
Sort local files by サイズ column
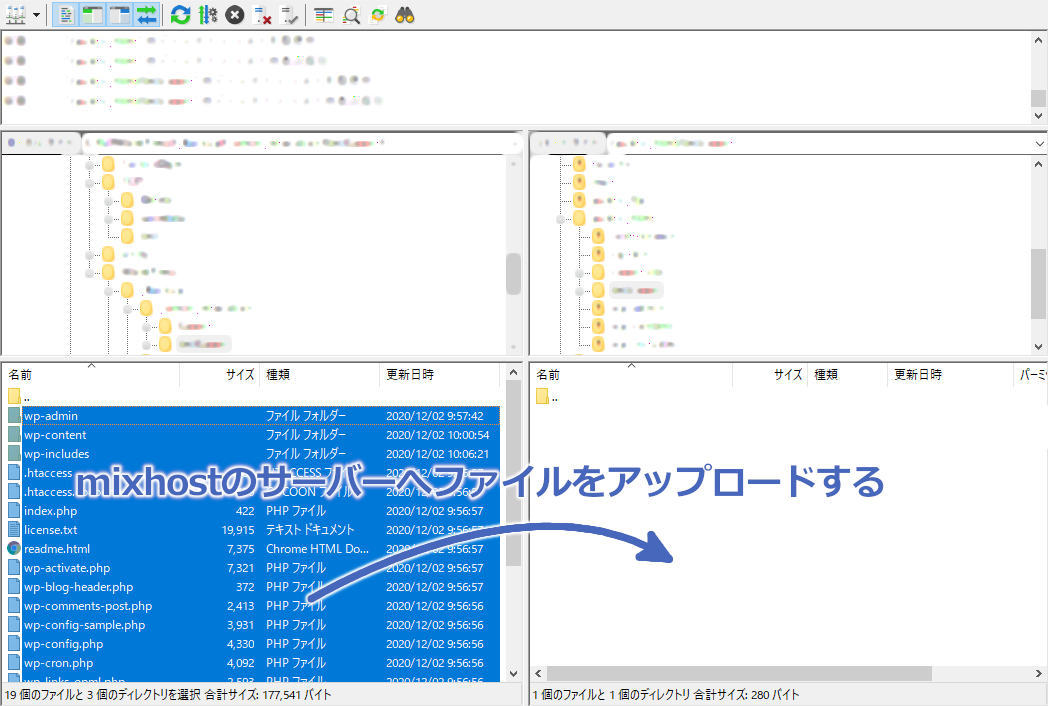click(x=219, y=375)
